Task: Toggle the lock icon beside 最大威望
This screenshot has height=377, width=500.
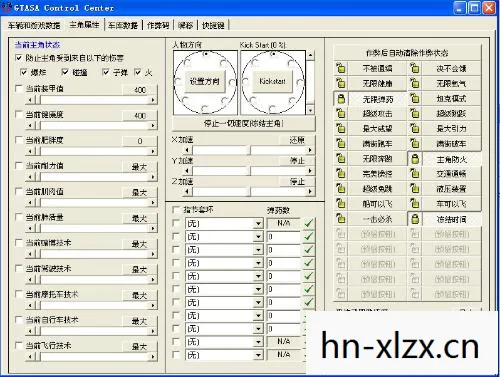Action: [x=341, y=129]
